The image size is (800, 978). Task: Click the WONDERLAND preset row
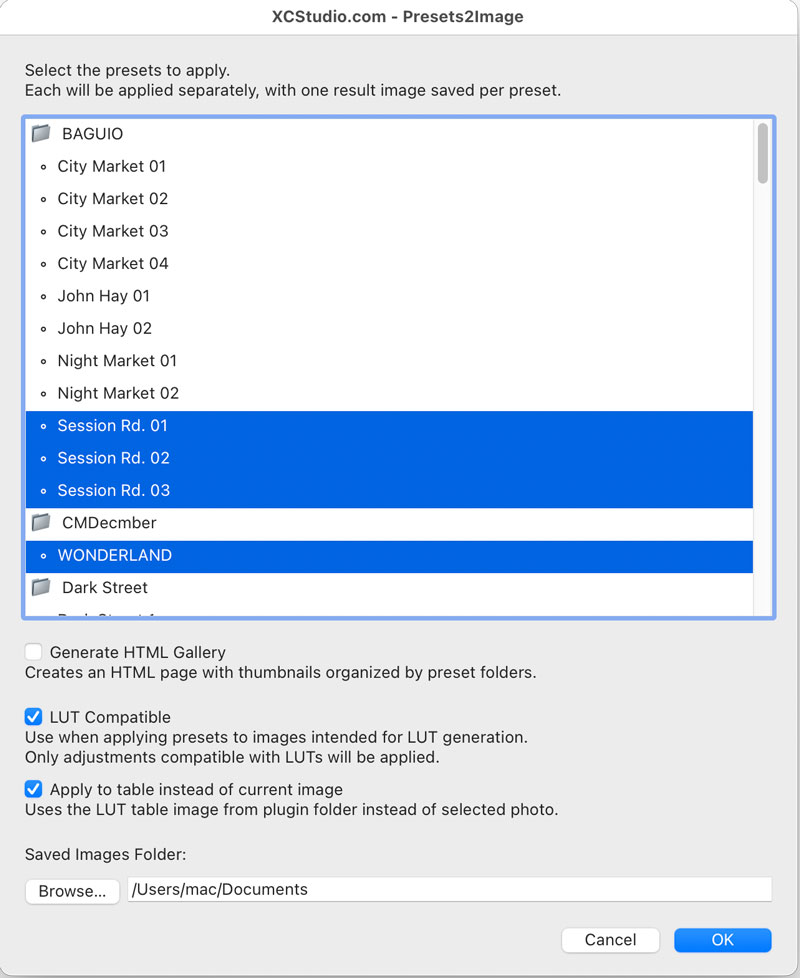point(114,555)
